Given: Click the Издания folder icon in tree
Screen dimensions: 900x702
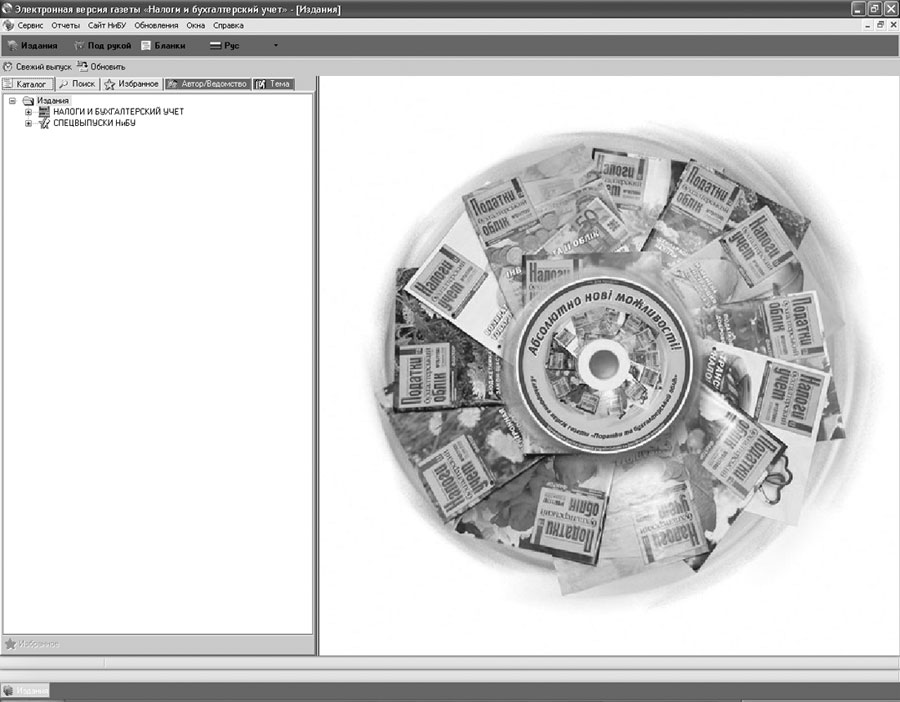Looking at the screenshot, I should [x=27, y=101].
